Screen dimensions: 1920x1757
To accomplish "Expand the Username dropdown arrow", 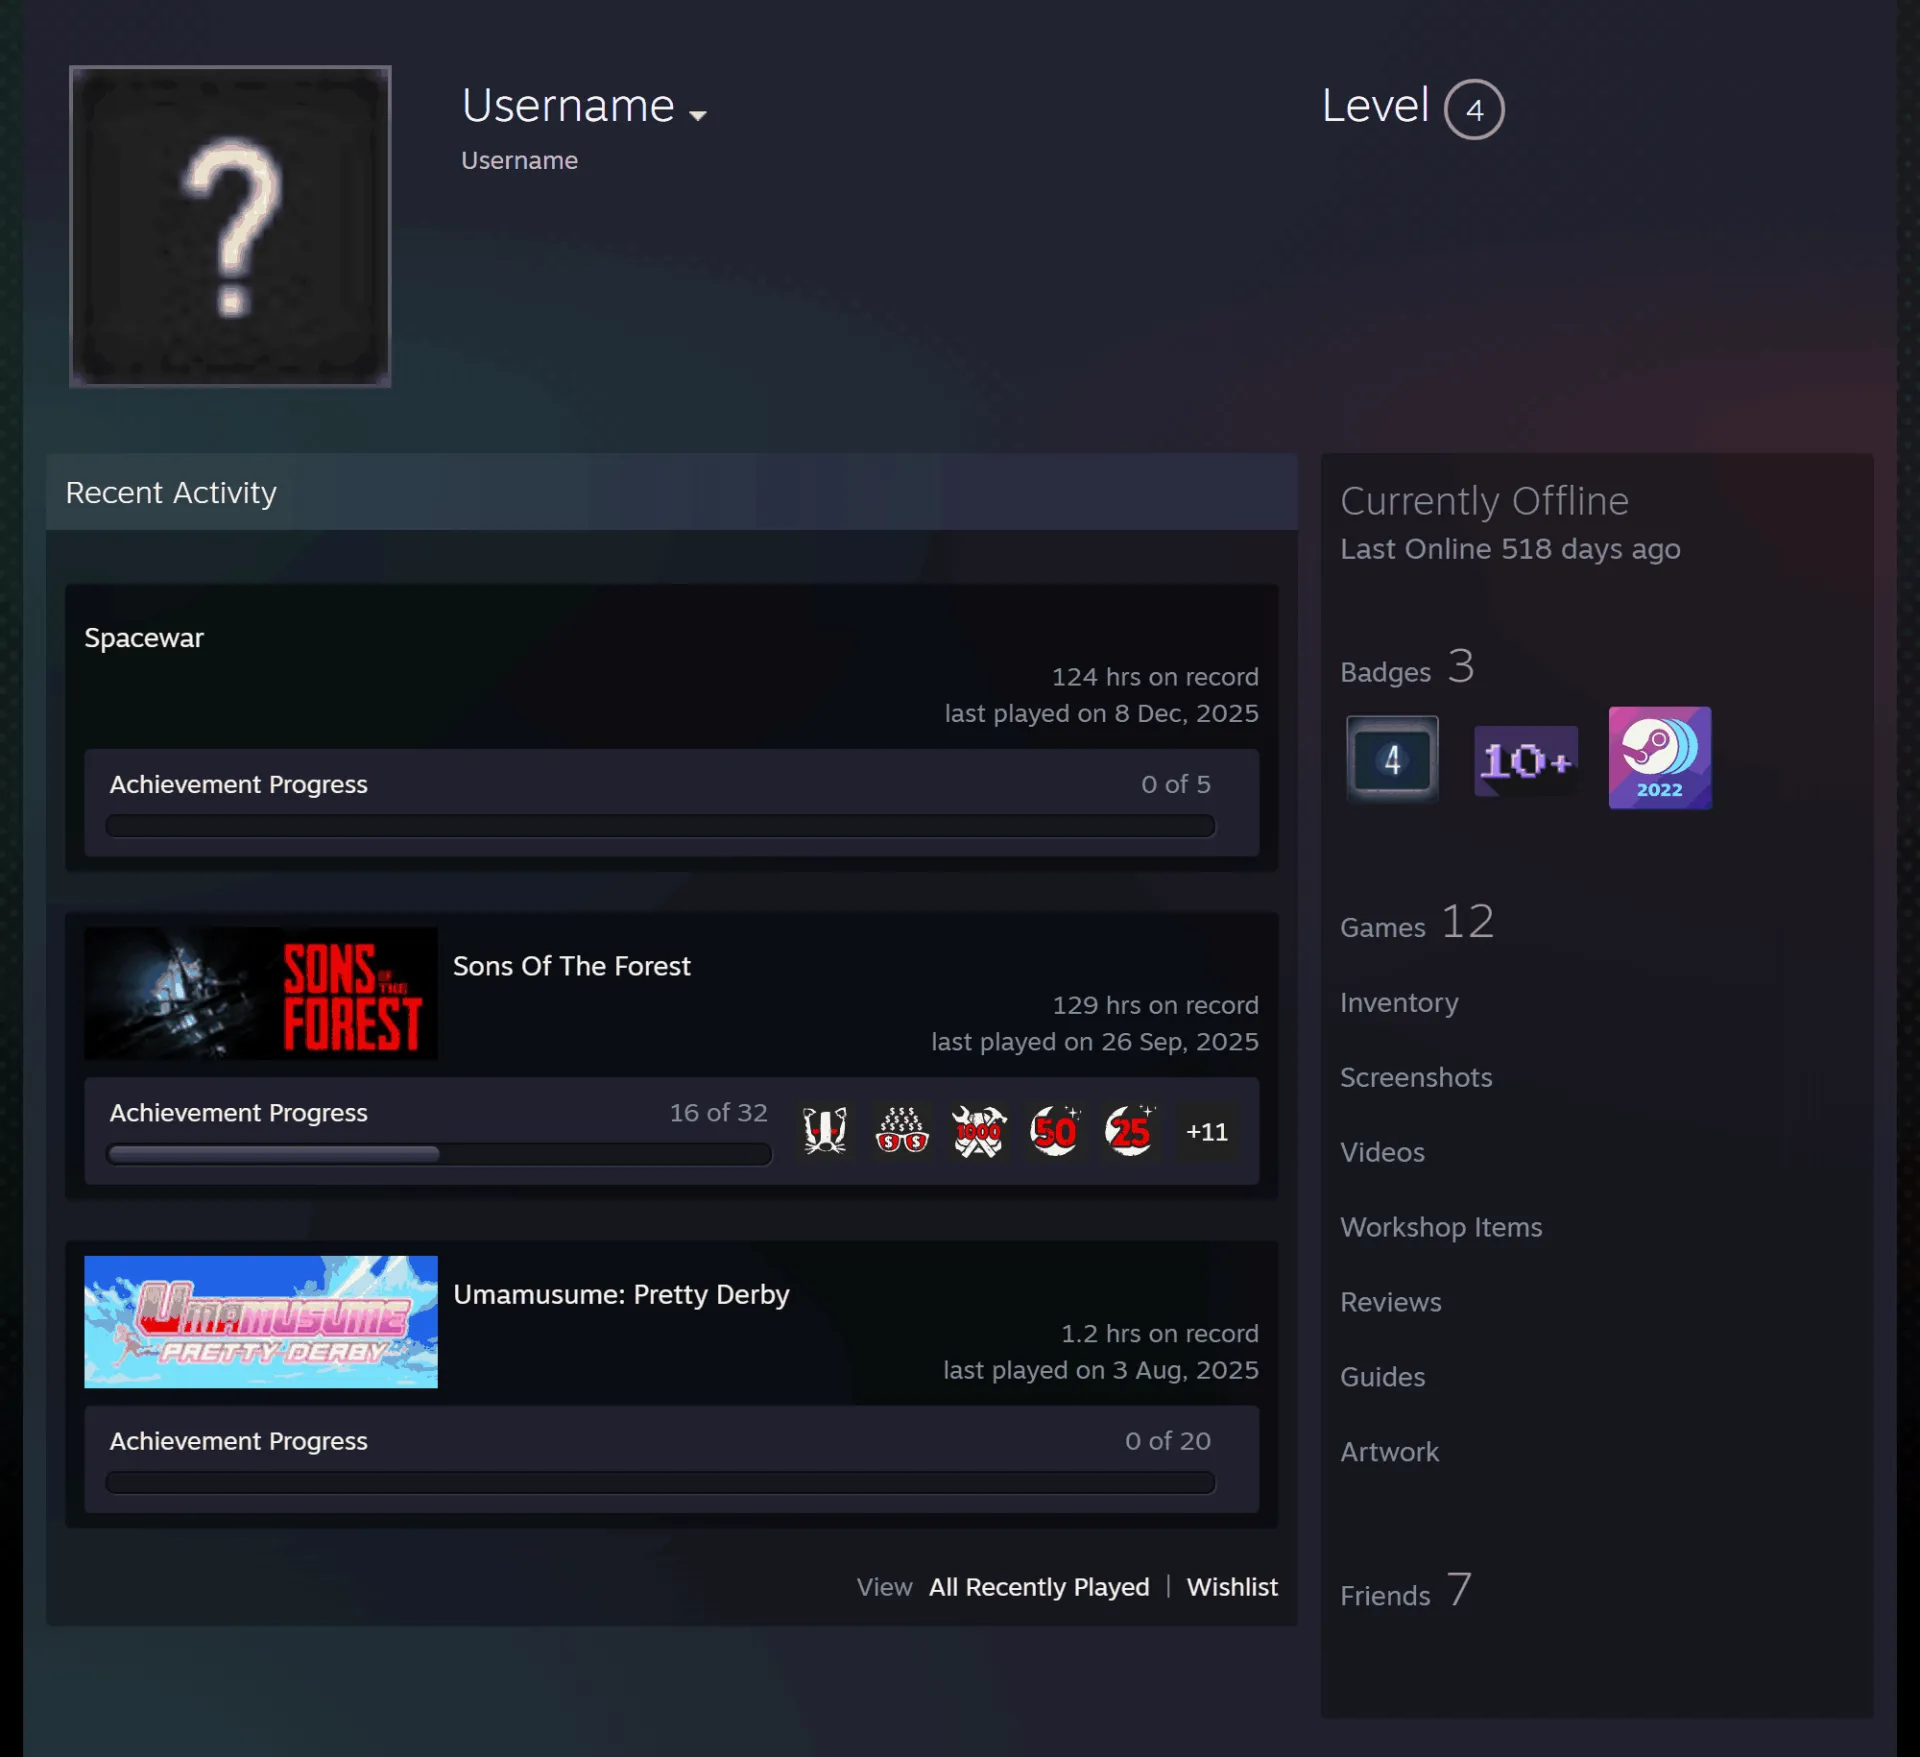I will [698, 115].
